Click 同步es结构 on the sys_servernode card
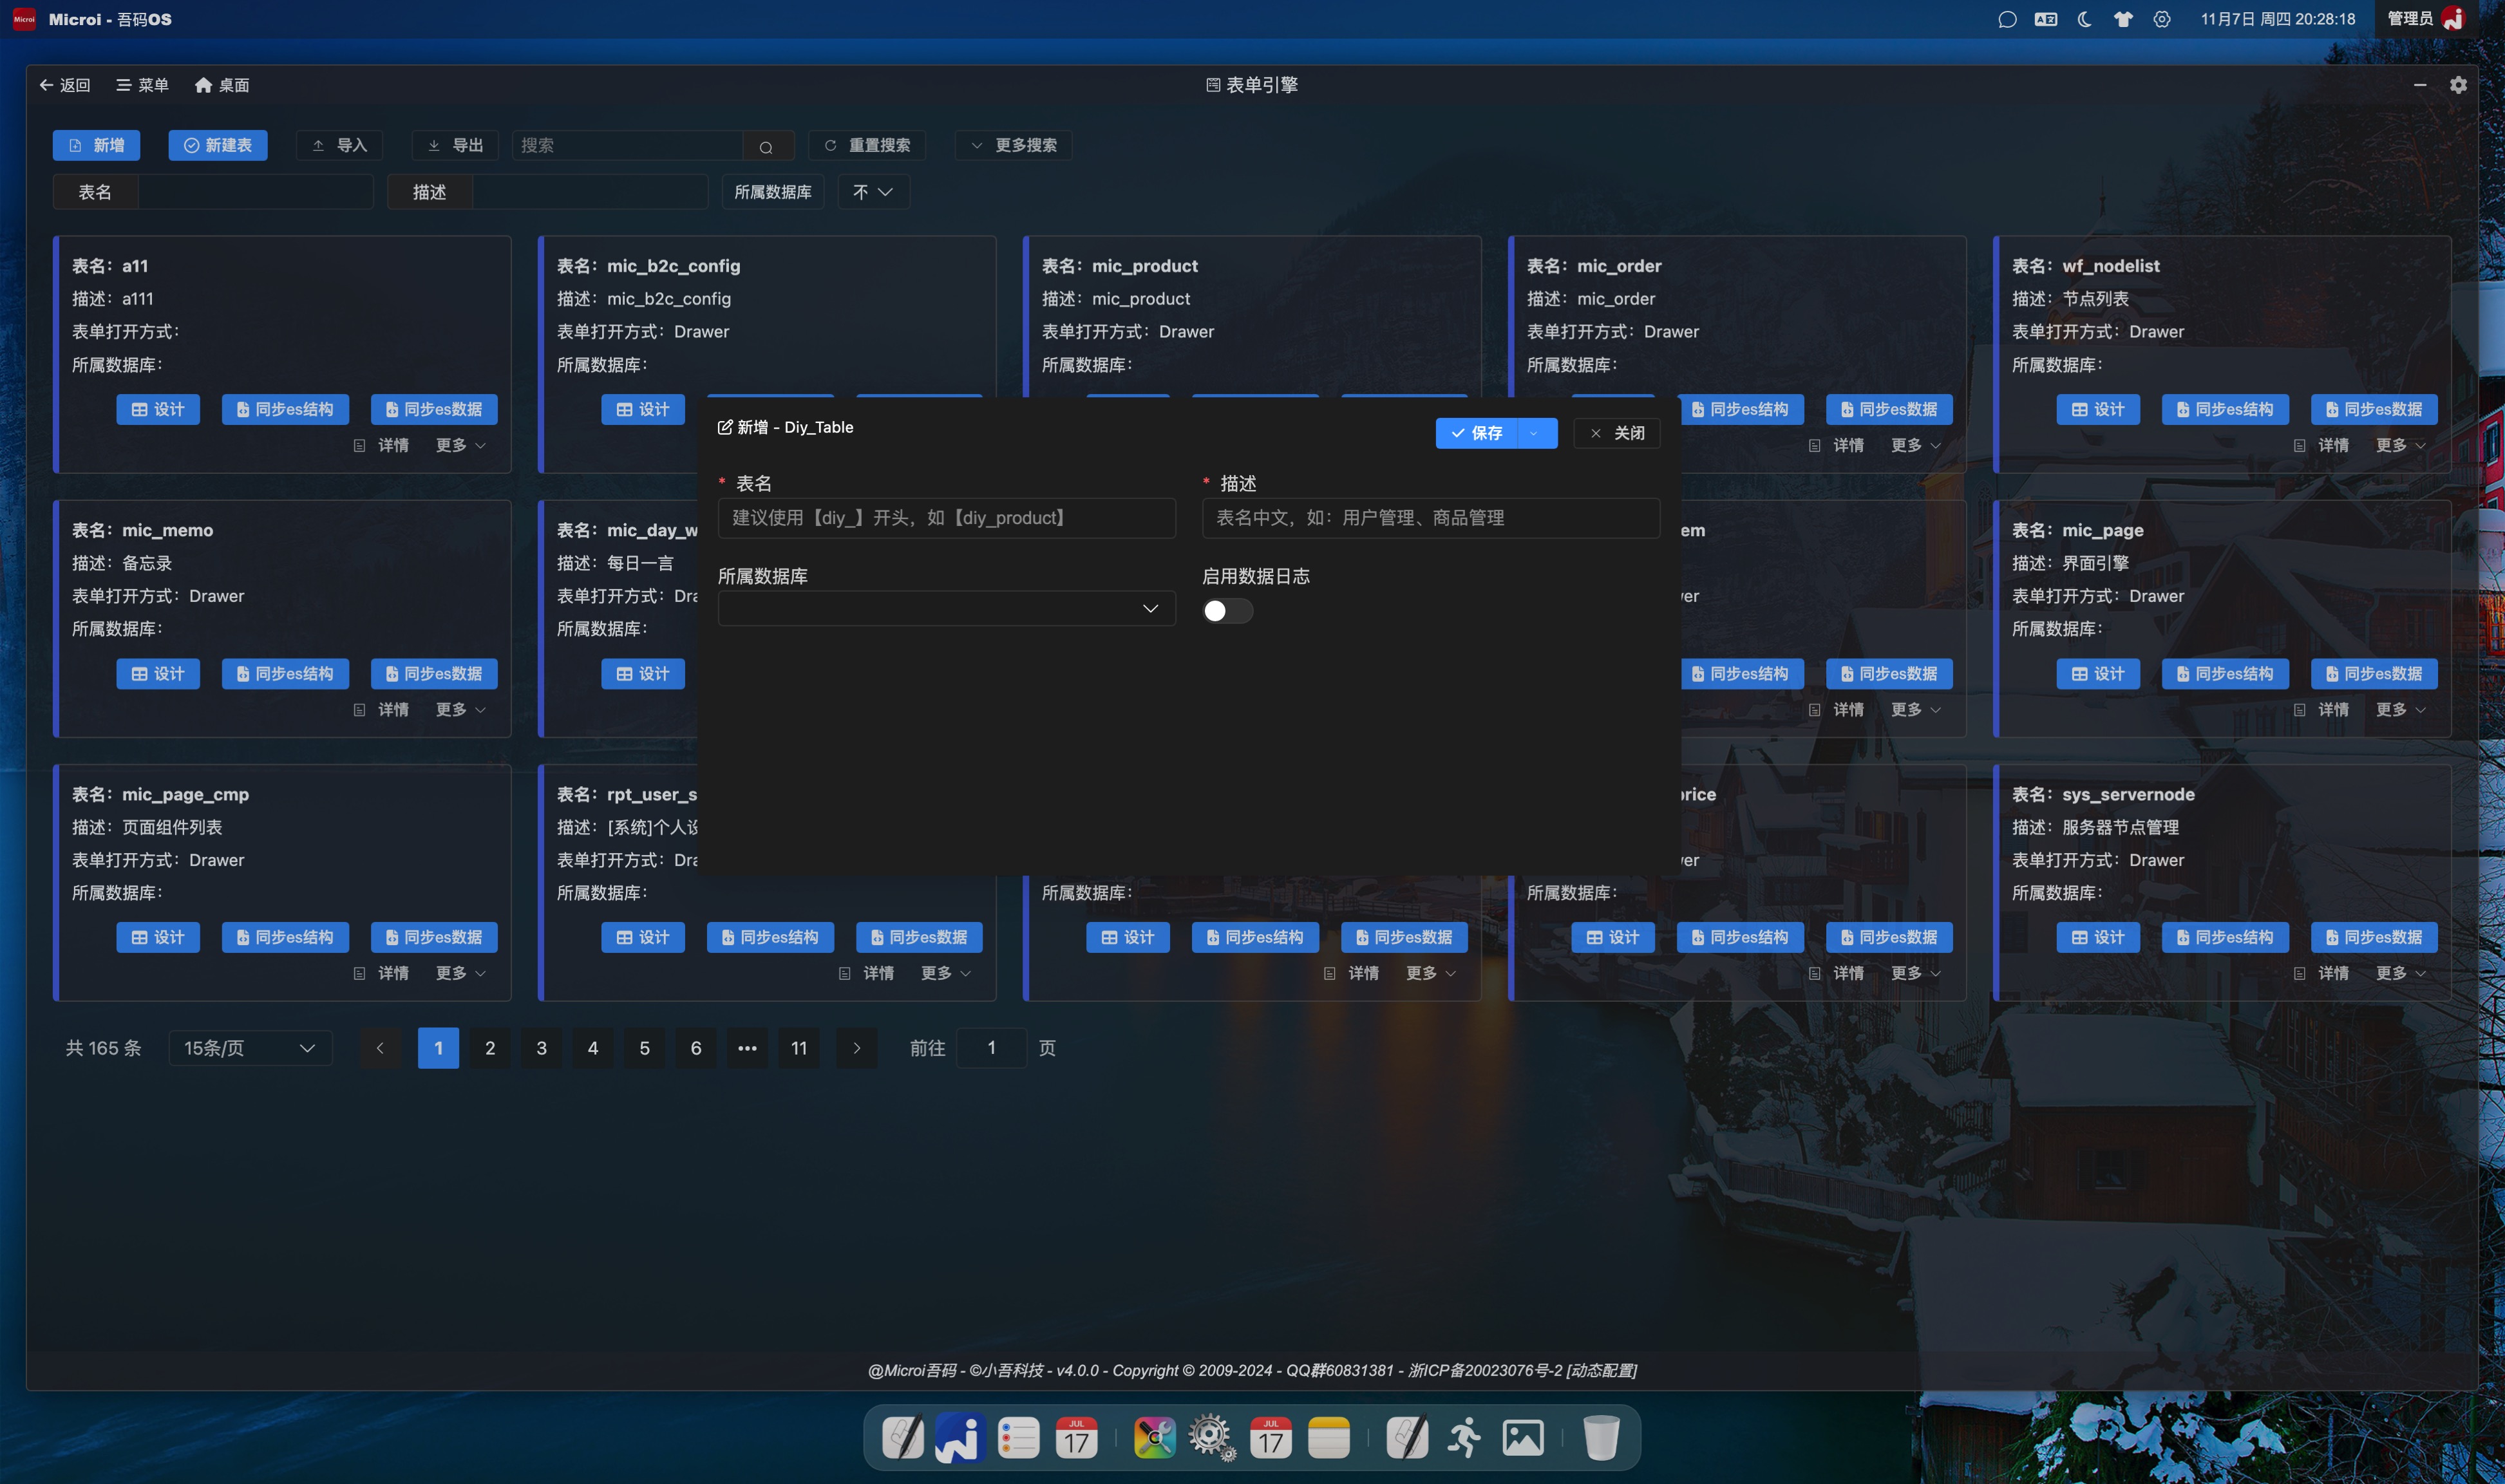The image size is (2505, 1484). tap(2225, 938)
